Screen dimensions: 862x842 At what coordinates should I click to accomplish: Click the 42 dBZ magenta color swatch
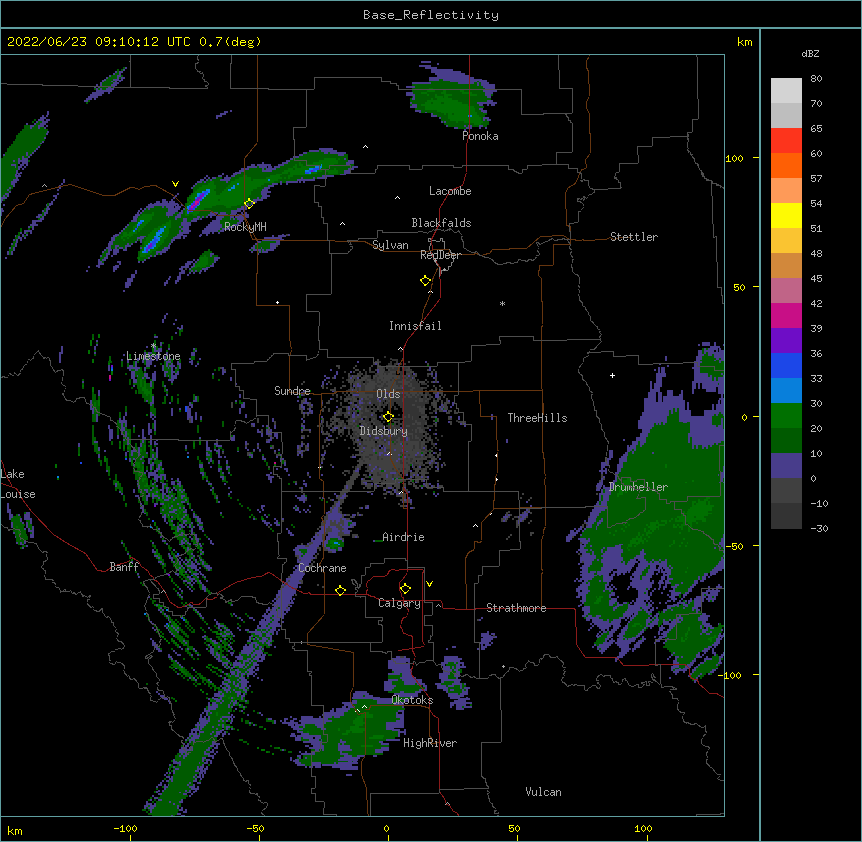pyautogui.click(x=786, y=315)
